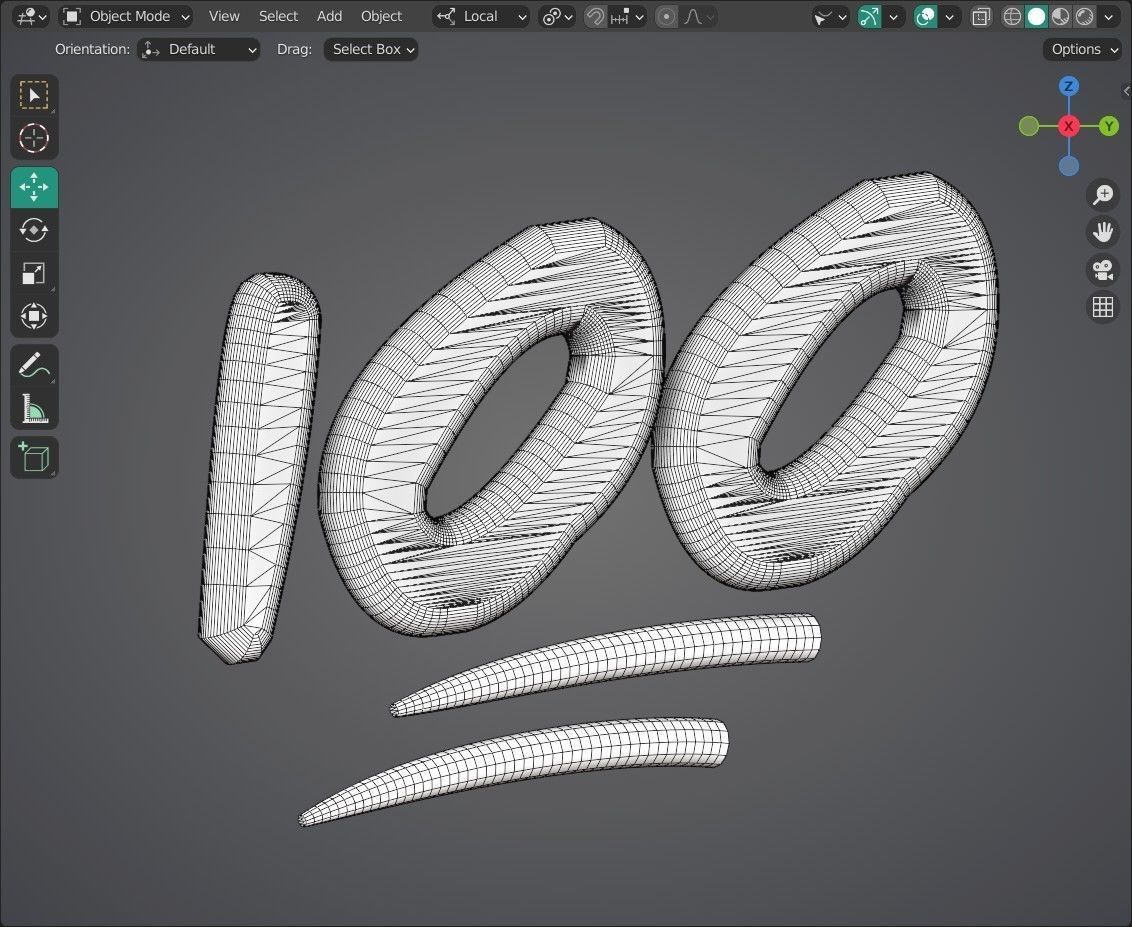Activate the Scale tool
This screenshot has height=927, width=1132.
point(34,274)
